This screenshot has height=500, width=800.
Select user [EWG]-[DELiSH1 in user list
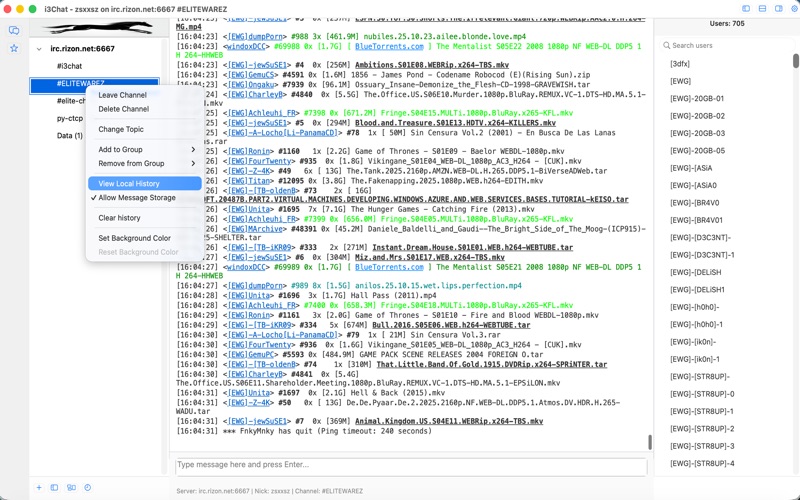(697, 289)
